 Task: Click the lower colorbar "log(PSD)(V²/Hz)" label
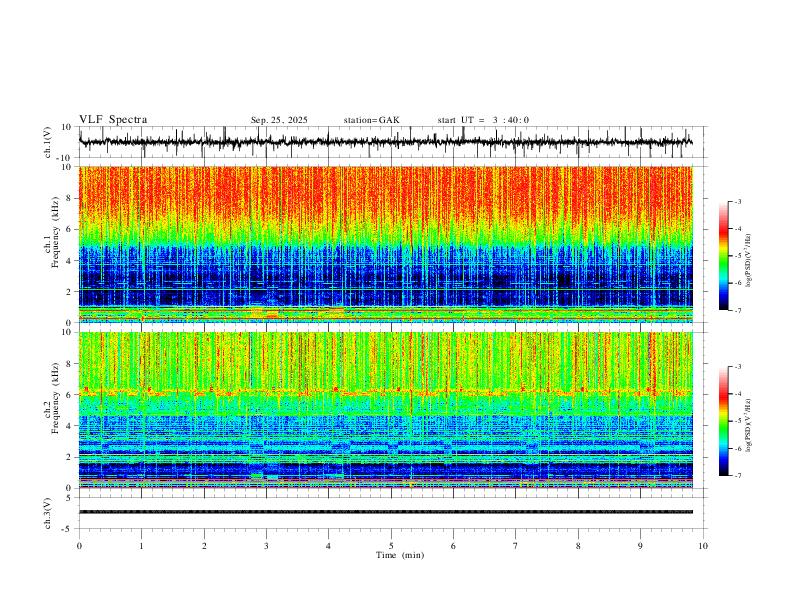(750, 426)
